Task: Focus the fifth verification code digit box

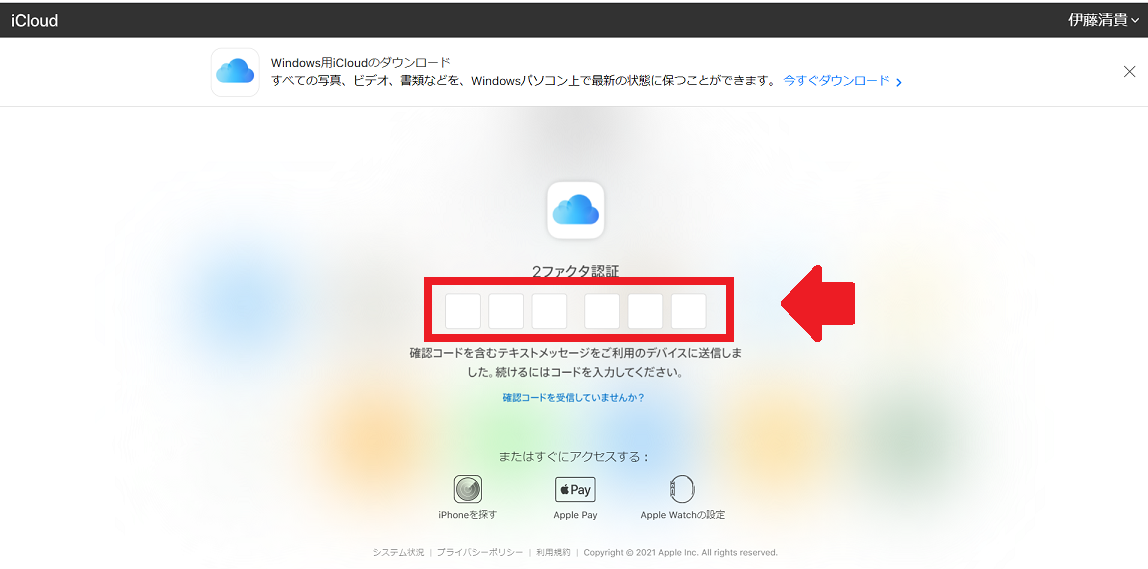Action: [x=645, y=311]
